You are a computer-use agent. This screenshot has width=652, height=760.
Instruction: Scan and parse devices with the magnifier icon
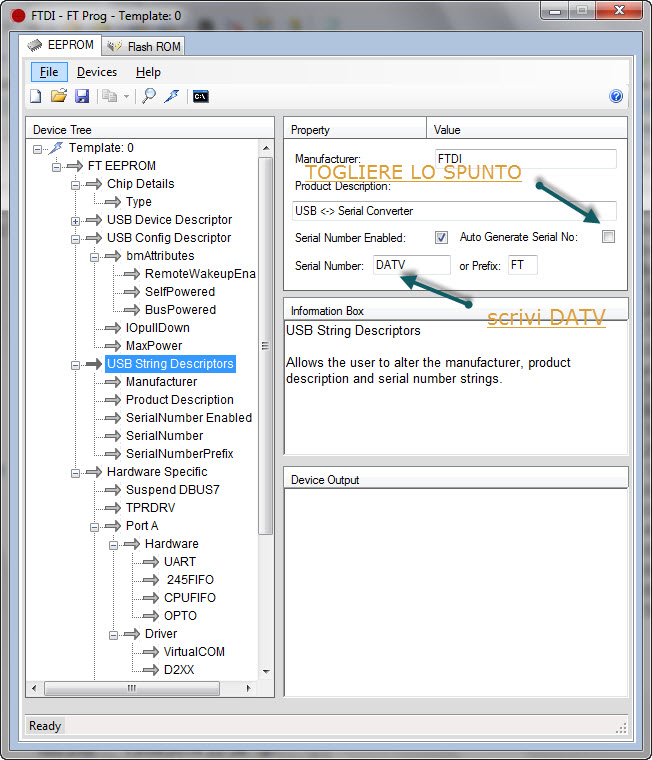149,96
